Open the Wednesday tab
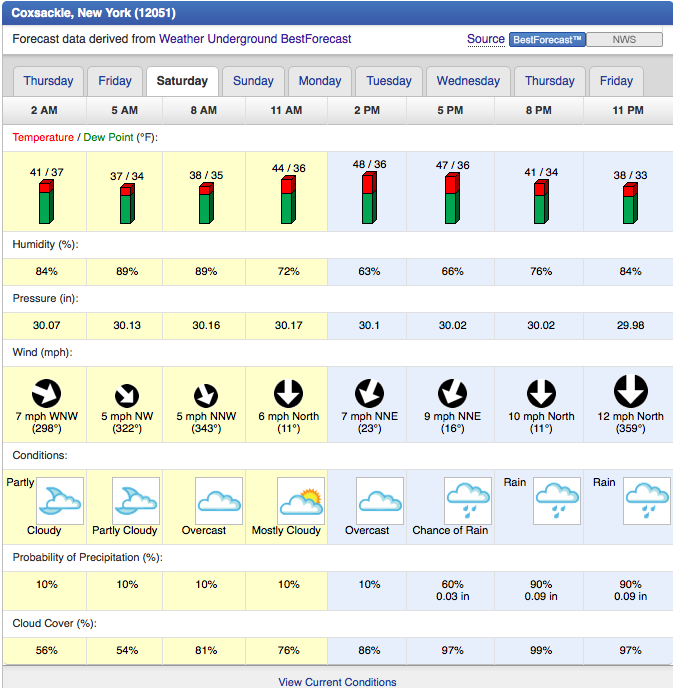Viewport: 673px width, 688px height. point(468,81)
